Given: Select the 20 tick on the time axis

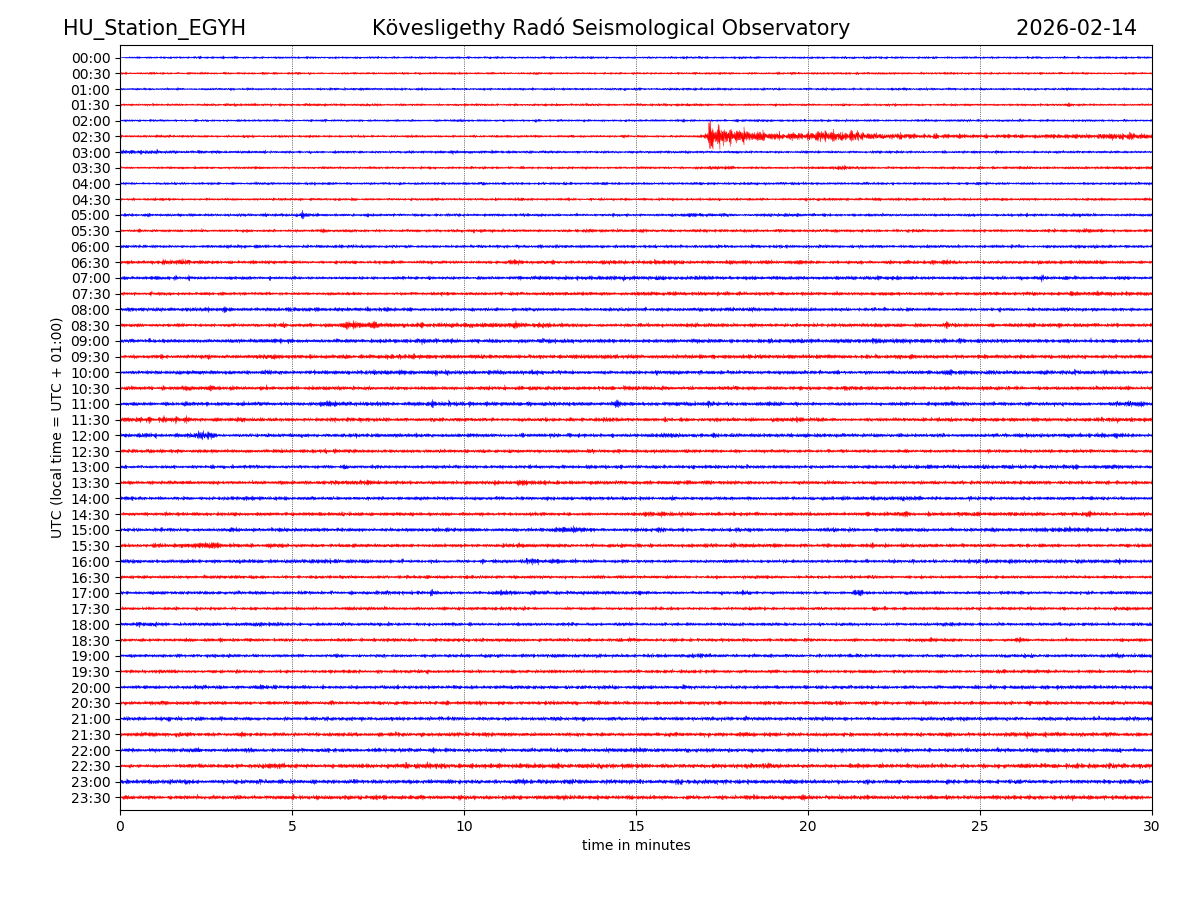Looking at the screenshot, I should (x=808, y=826).
